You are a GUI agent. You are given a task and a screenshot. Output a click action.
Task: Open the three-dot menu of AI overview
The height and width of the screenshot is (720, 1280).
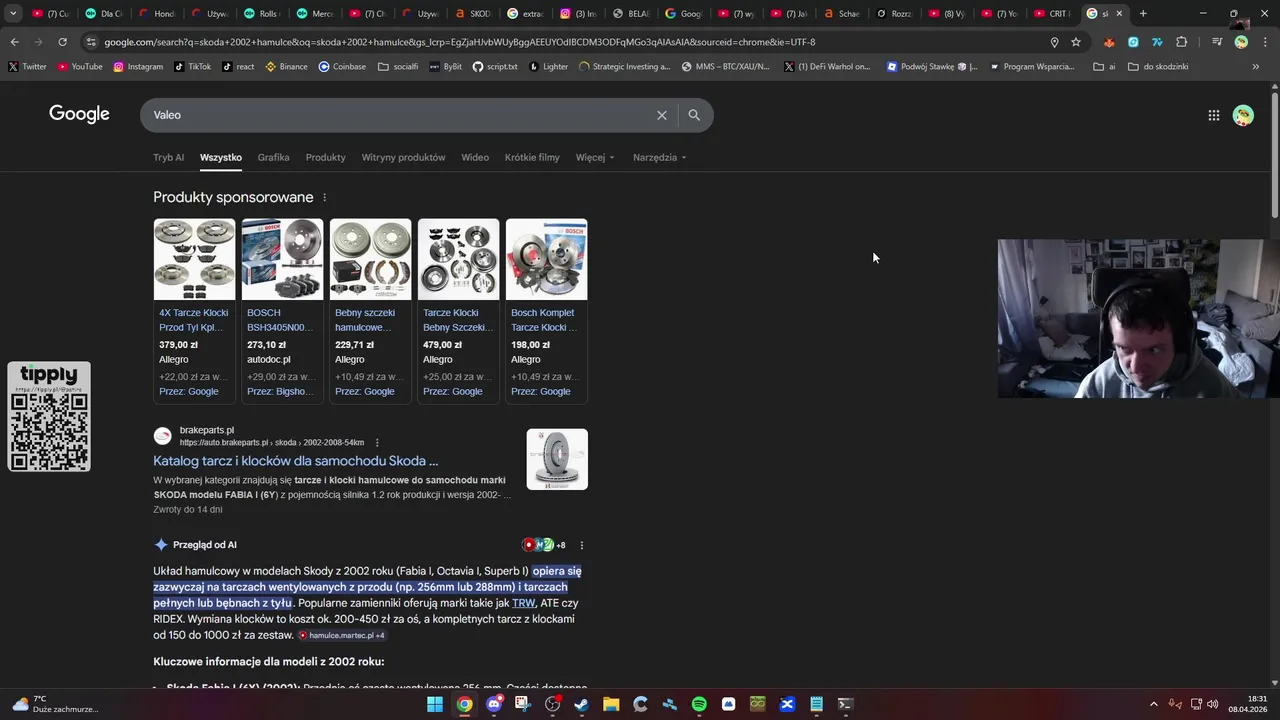(582, 545)
